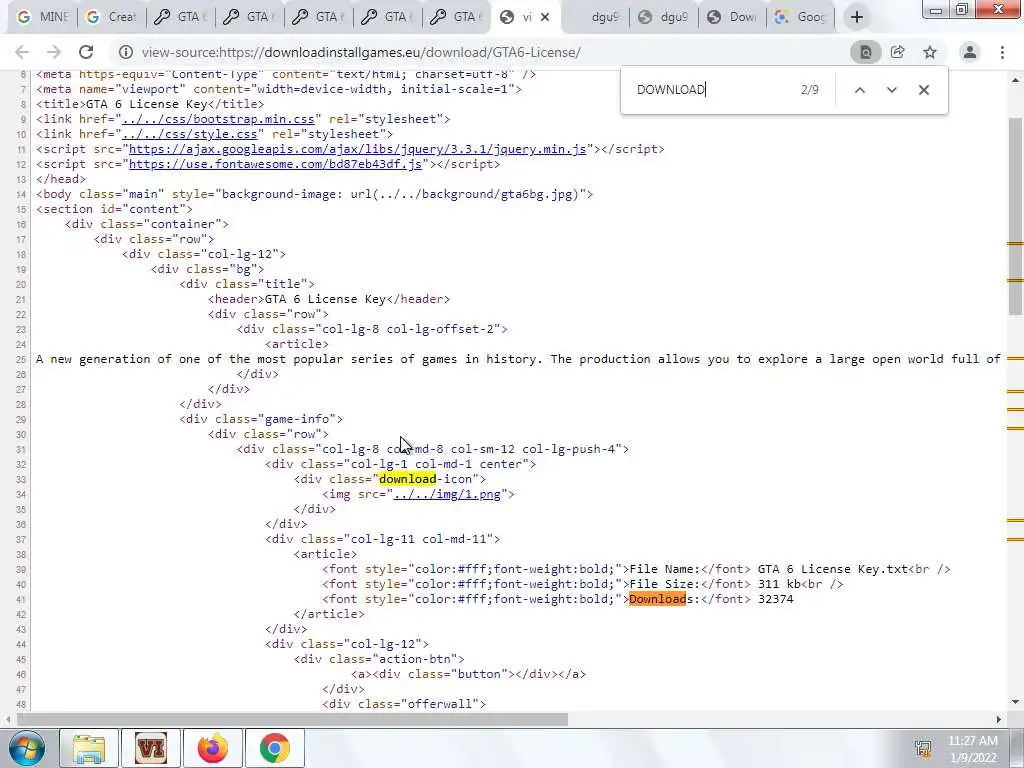Go back to the previous page

tap(22, 52)
